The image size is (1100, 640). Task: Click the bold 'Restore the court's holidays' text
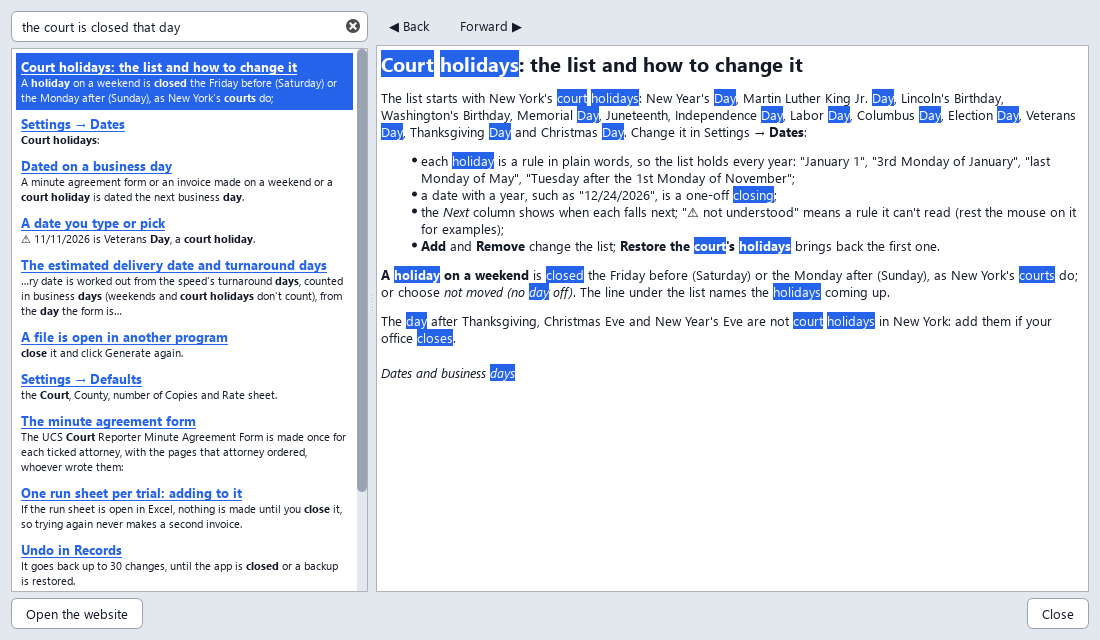[x=705, y=246]
